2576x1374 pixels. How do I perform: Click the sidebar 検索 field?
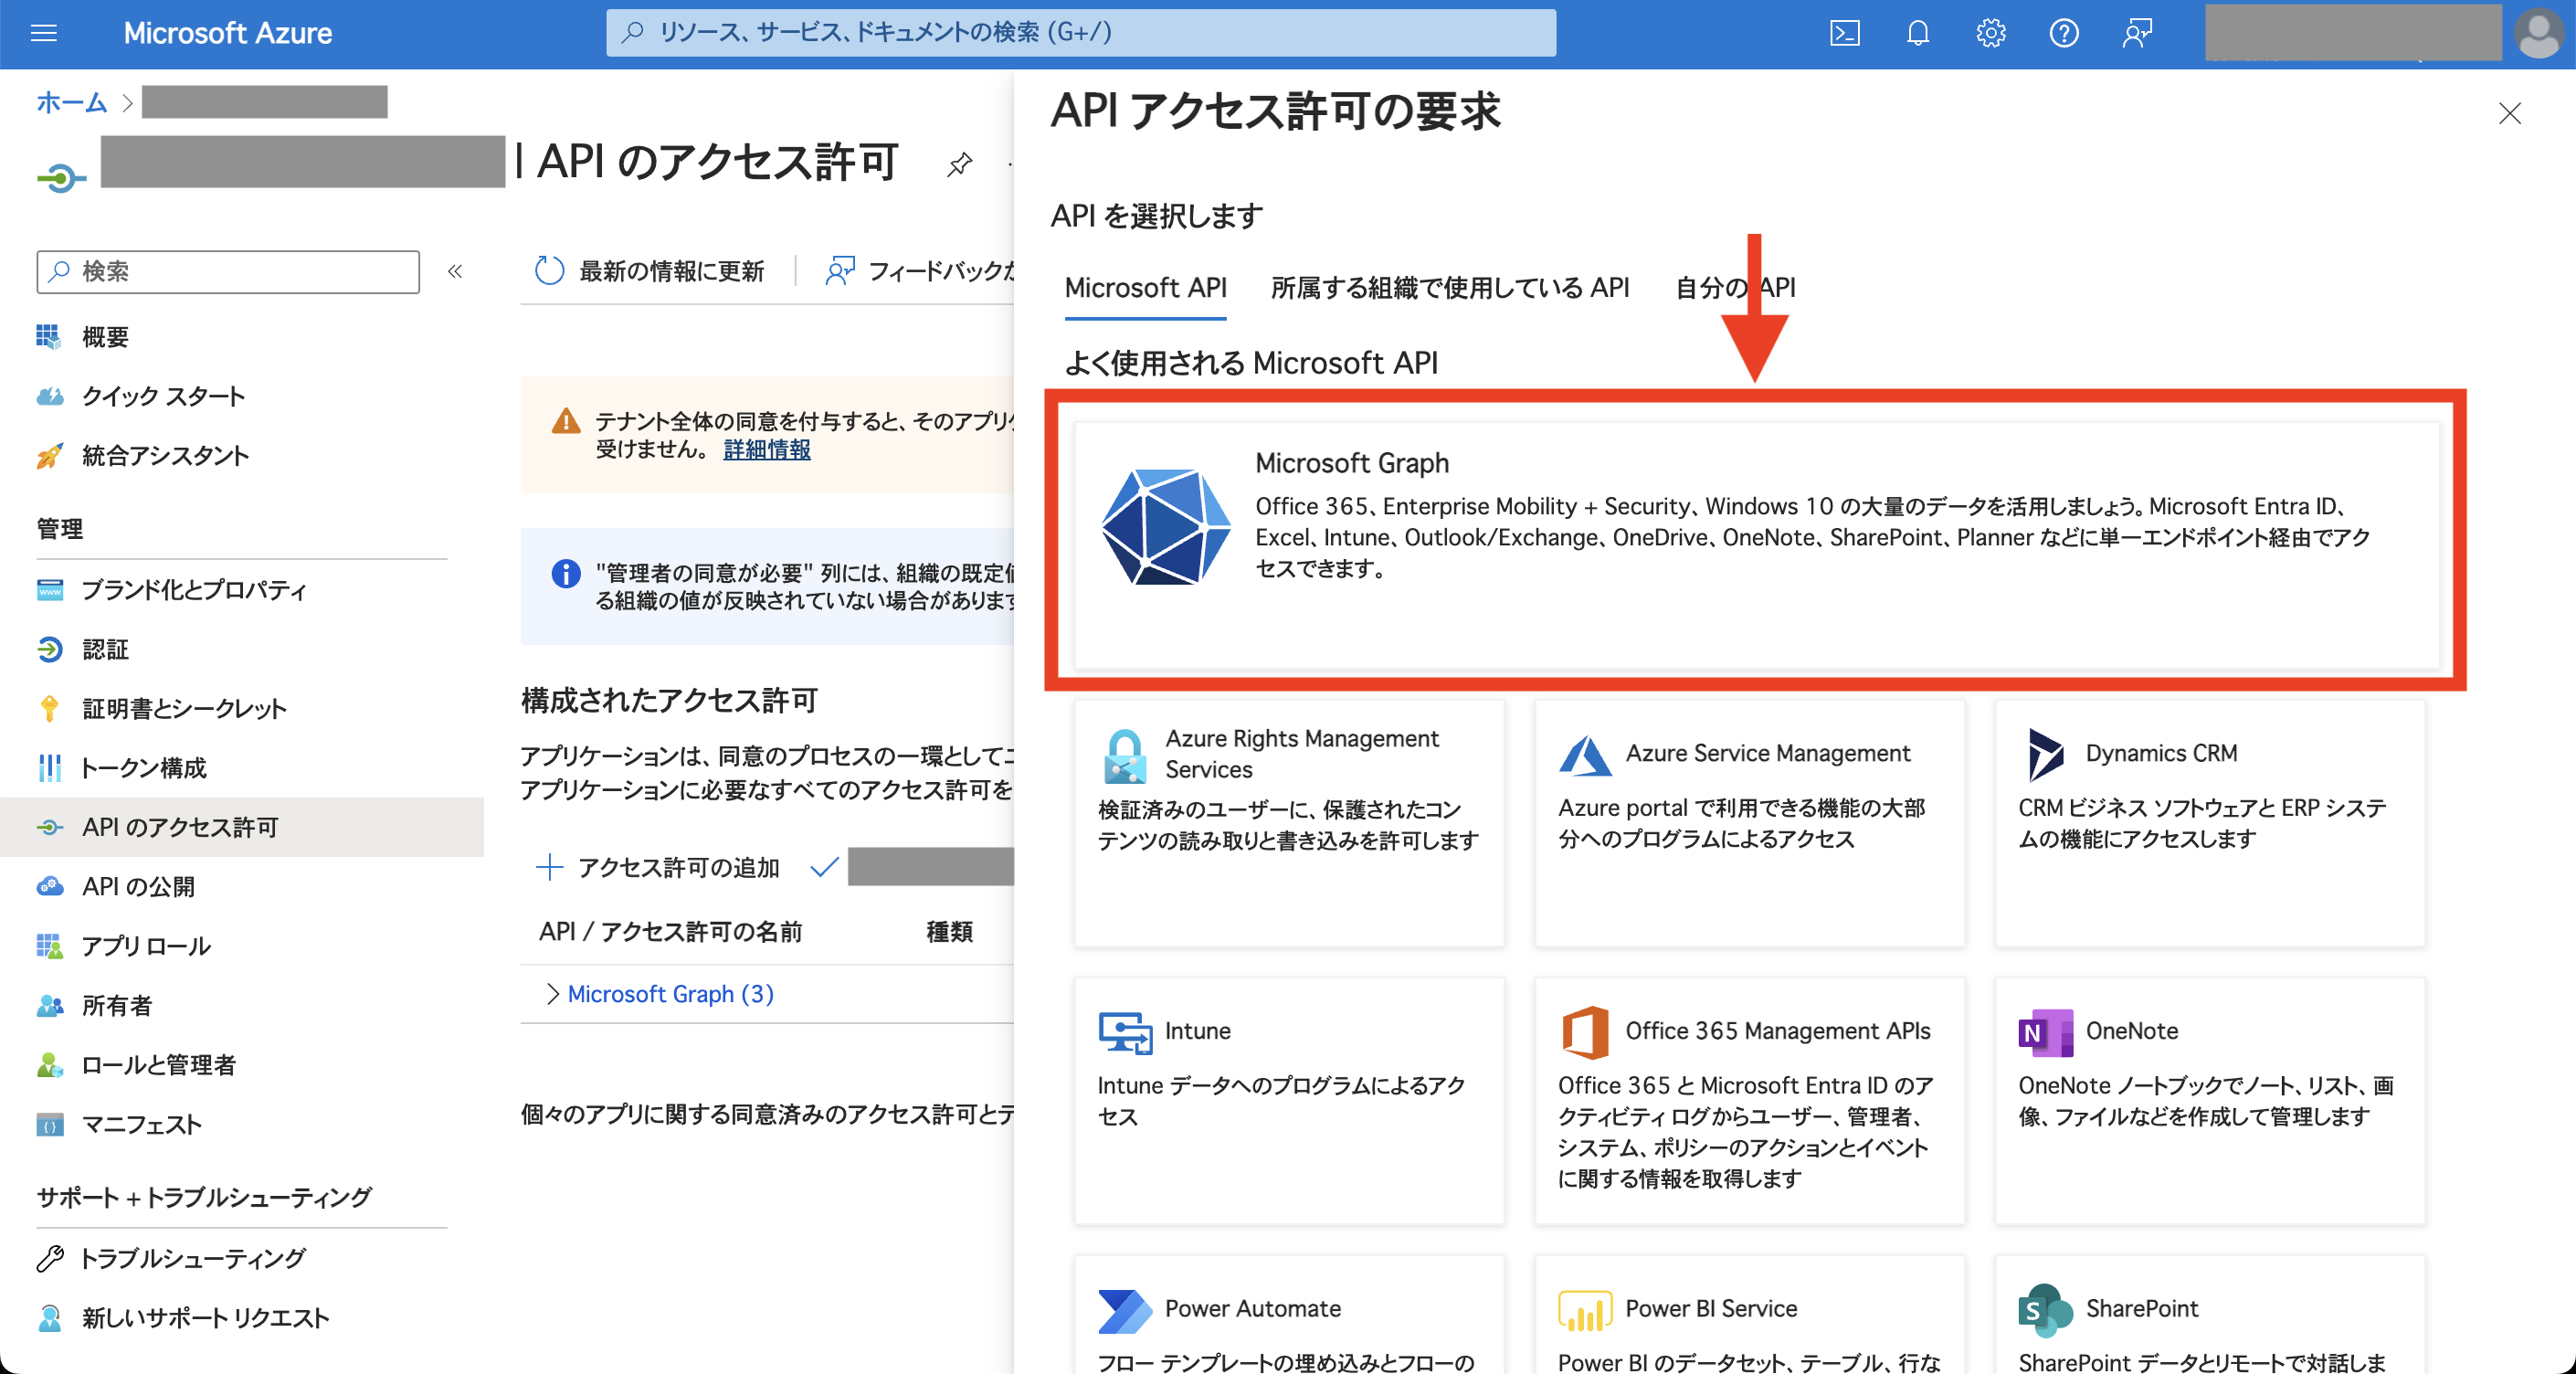point(228,271)
